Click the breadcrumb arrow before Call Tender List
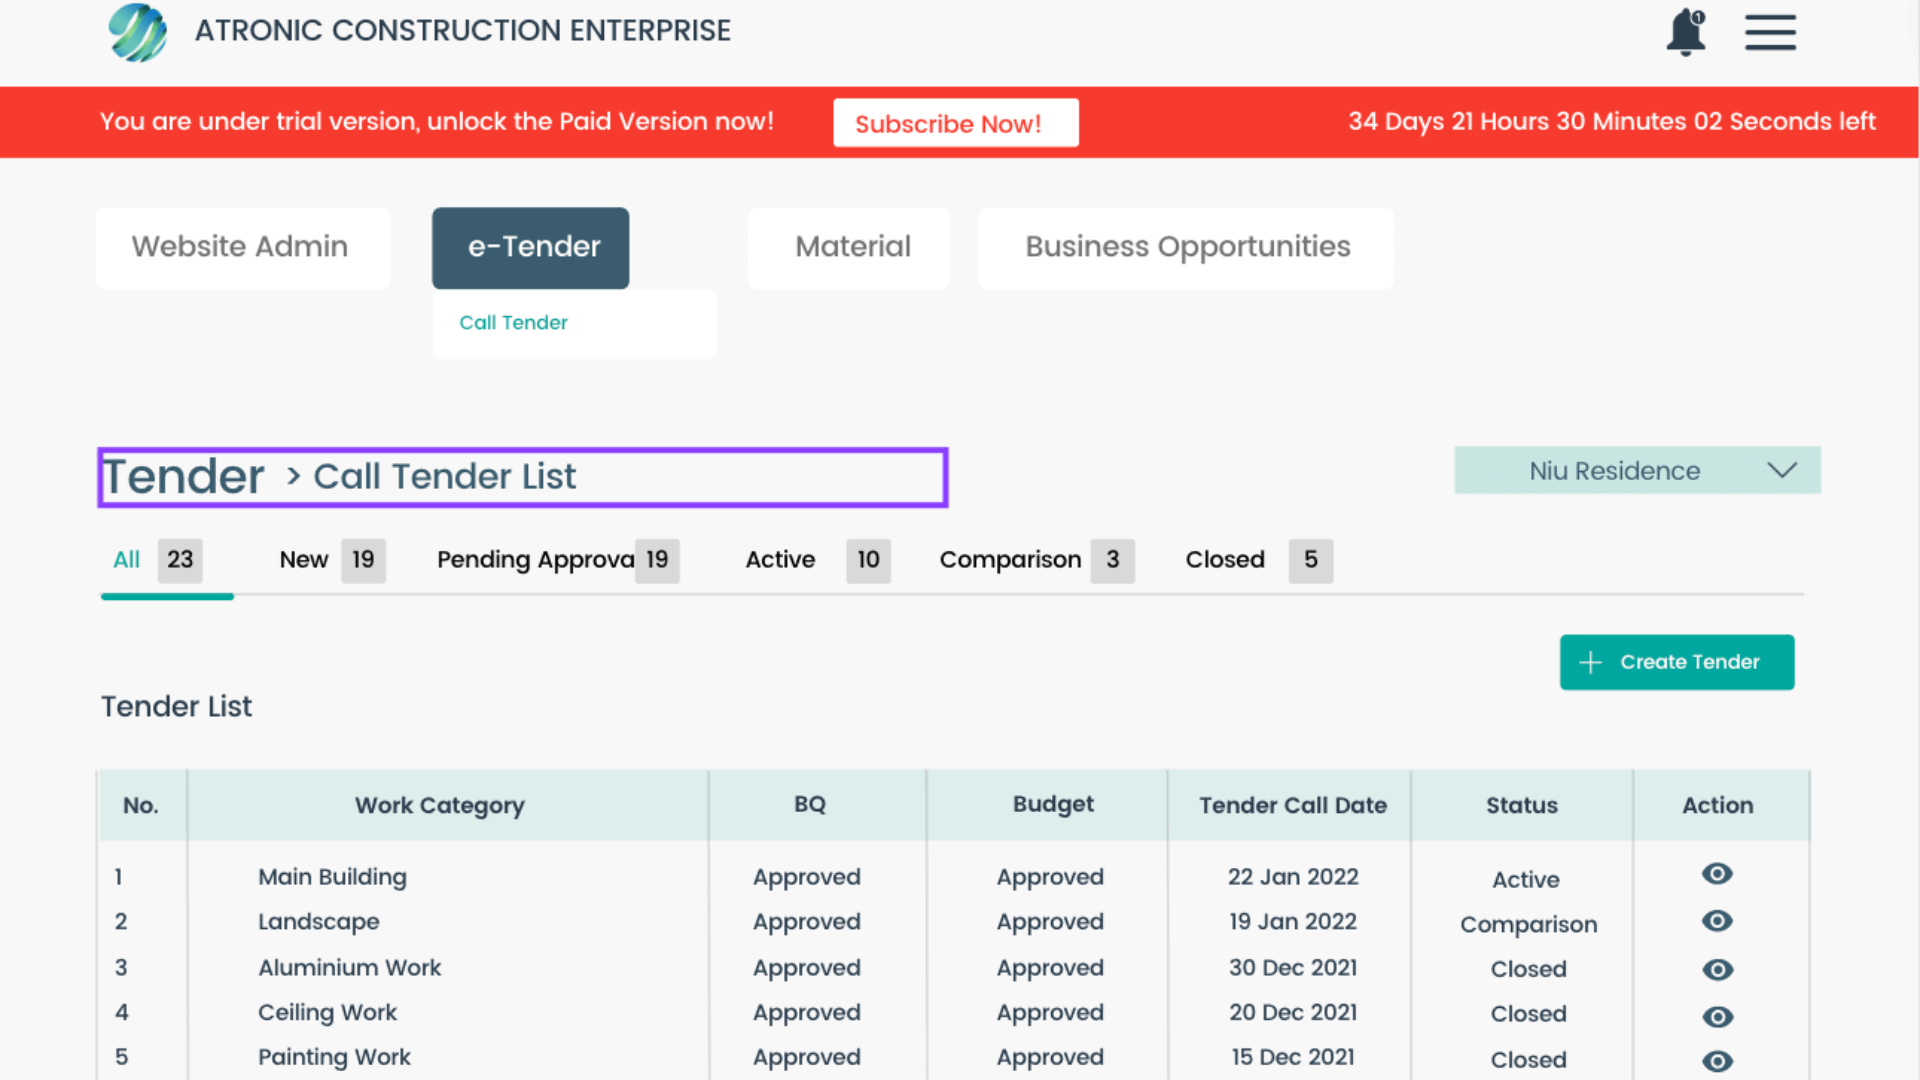This screenshot has height=1080, width=1920. pyautogui.click(x=293, y=476)
